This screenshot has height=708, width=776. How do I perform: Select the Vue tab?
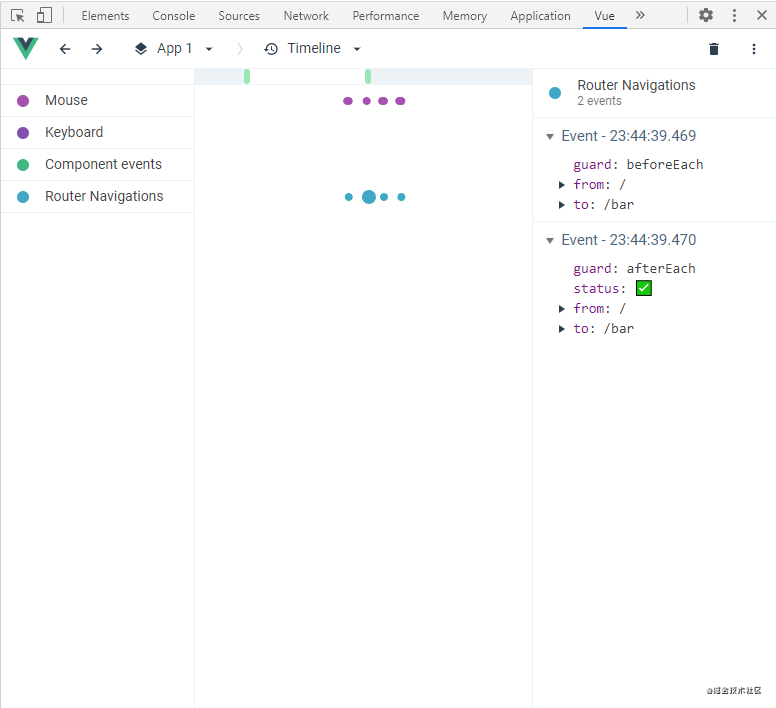click(x=605, y=16)
